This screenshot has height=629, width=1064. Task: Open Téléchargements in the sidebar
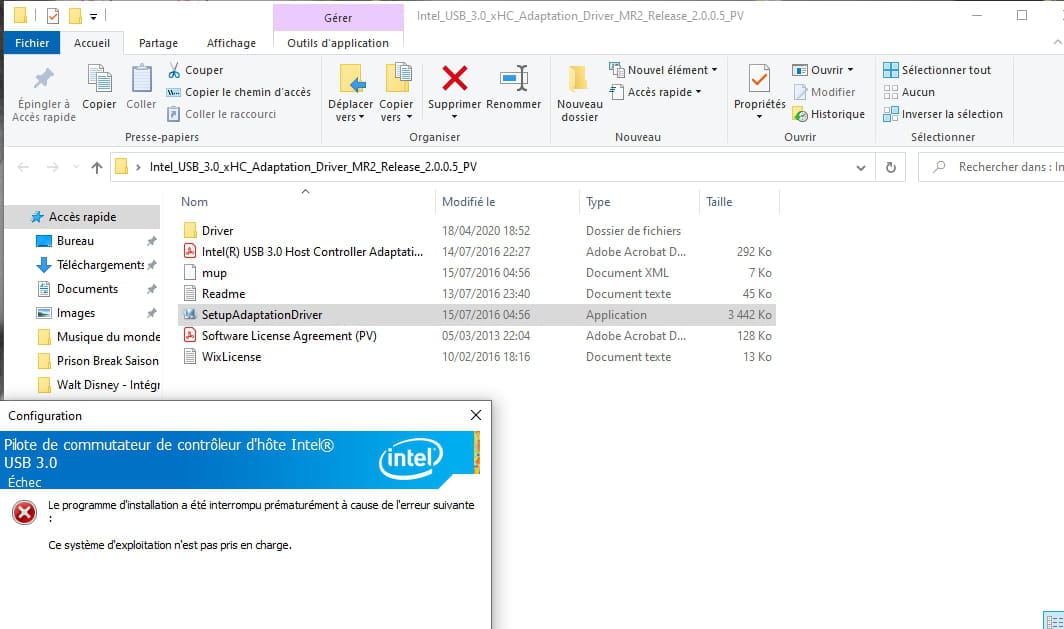coord(100,265)
